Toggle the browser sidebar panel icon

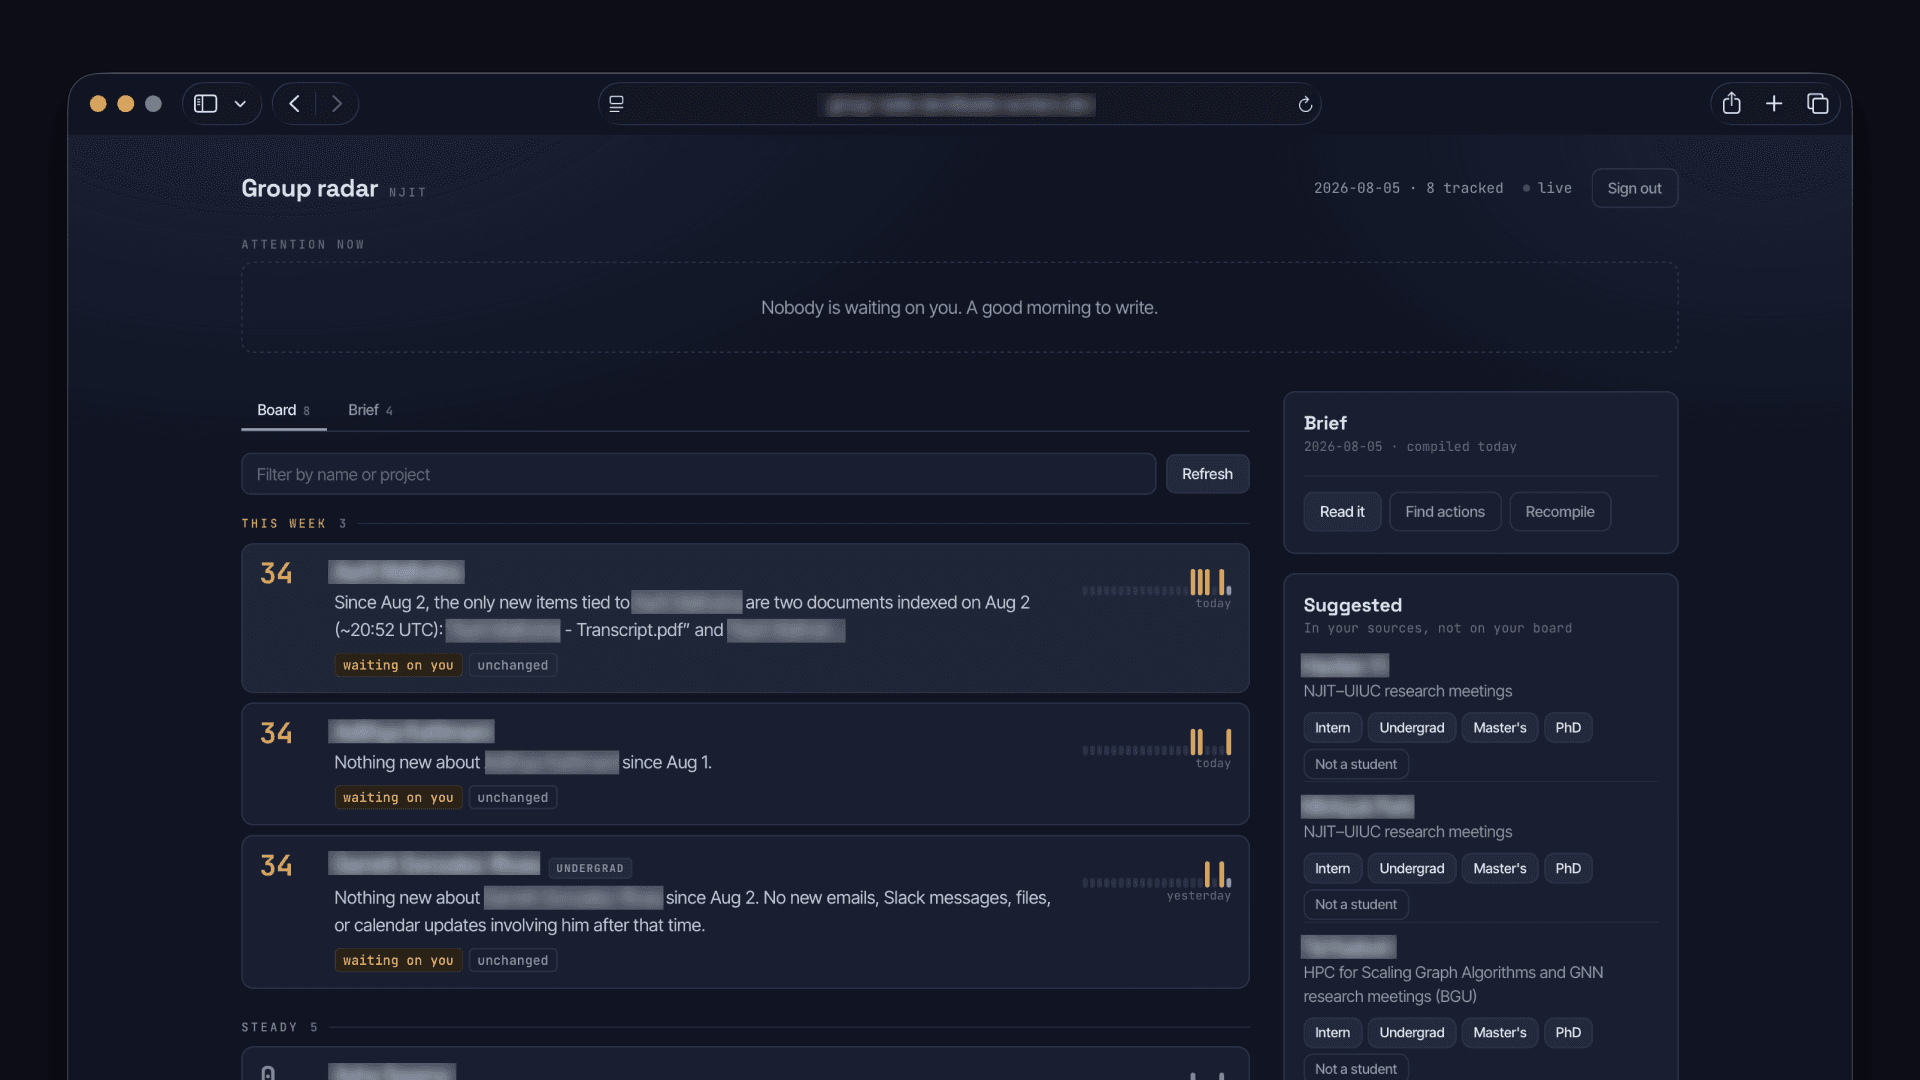pyautogui.click(x=206, y=104)
